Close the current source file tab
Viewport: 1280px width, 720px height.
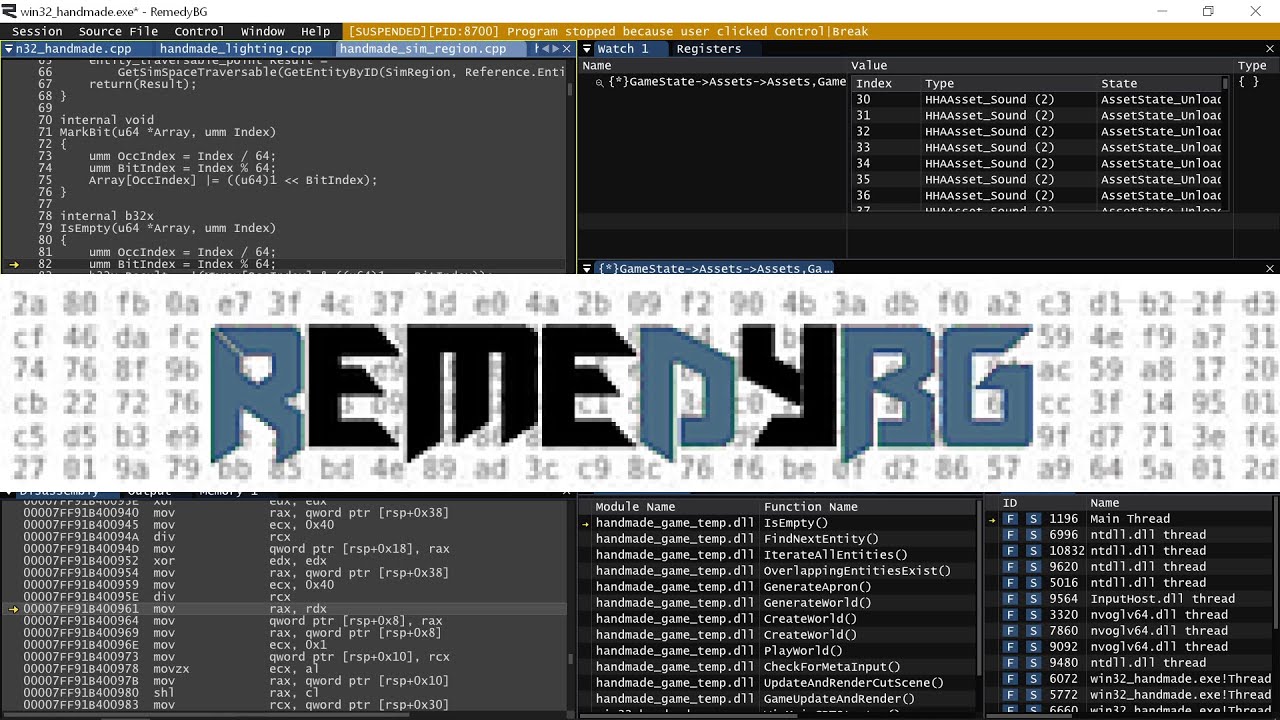pos(569,48)
